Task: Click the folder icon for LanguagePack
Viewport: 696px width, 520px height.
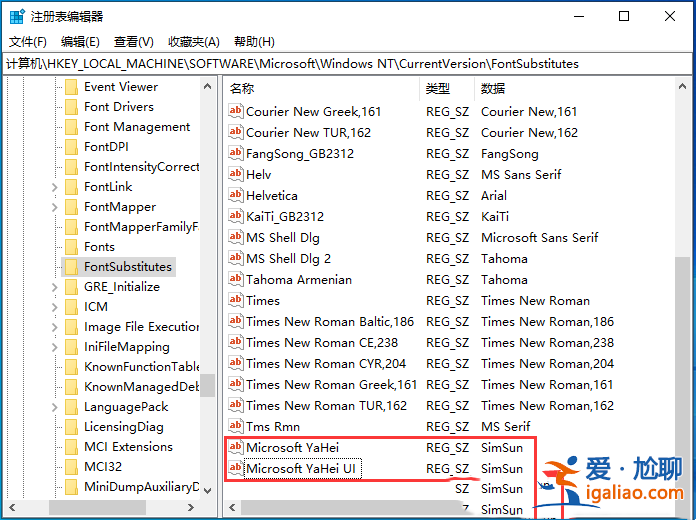Action: 71,407
